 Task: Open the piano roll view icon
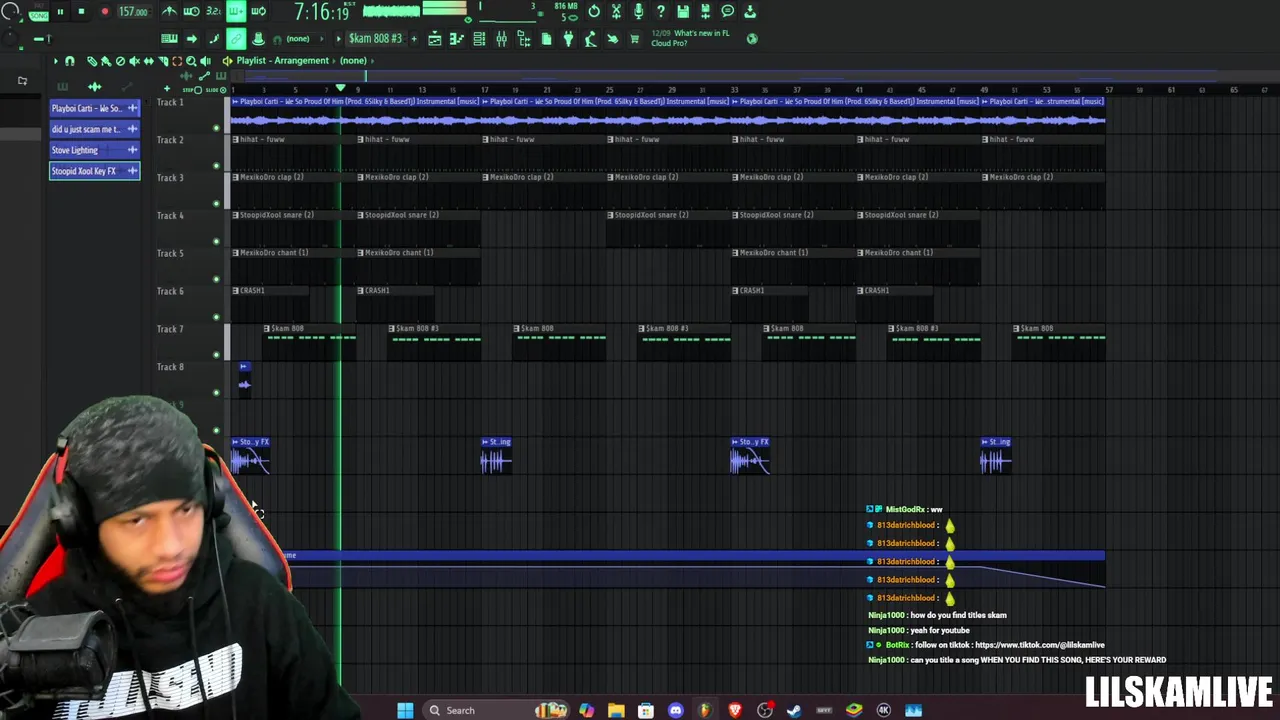point(457,38)
